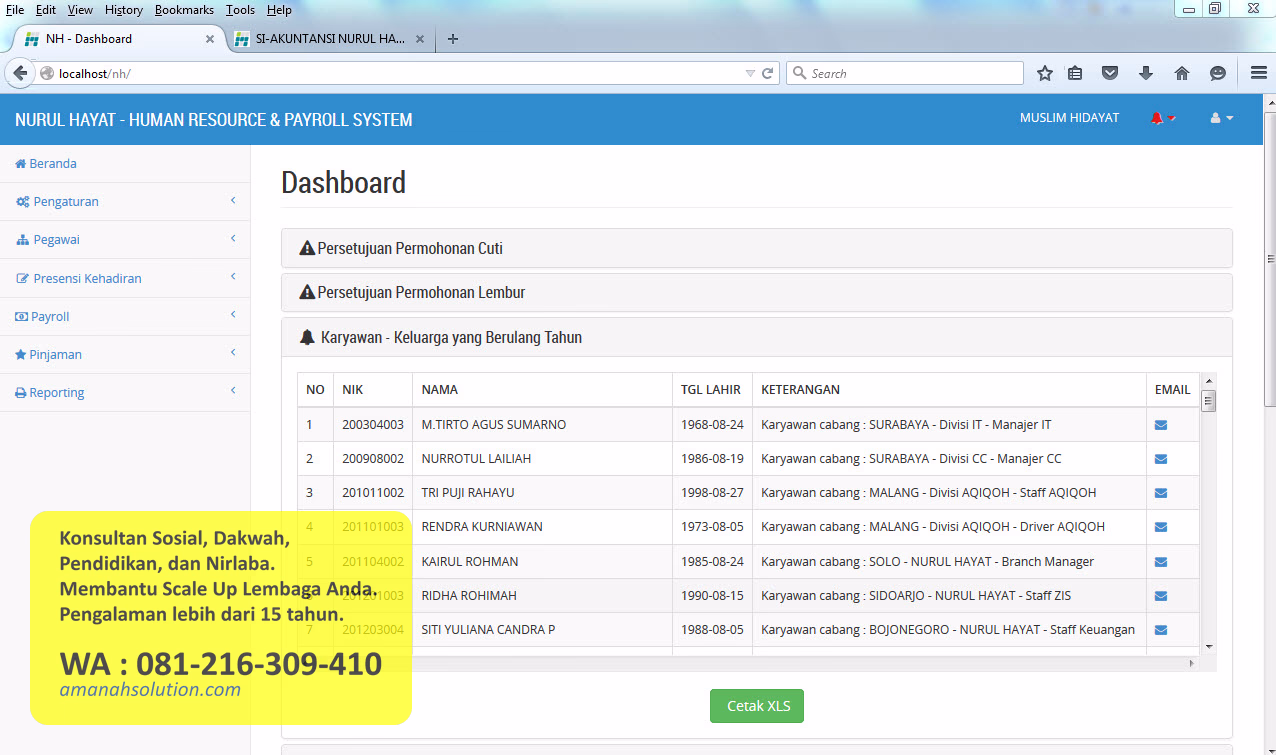
Task: Click envelope icon for SITI YULIANA CANDRA P
Action: point(1161,630)
